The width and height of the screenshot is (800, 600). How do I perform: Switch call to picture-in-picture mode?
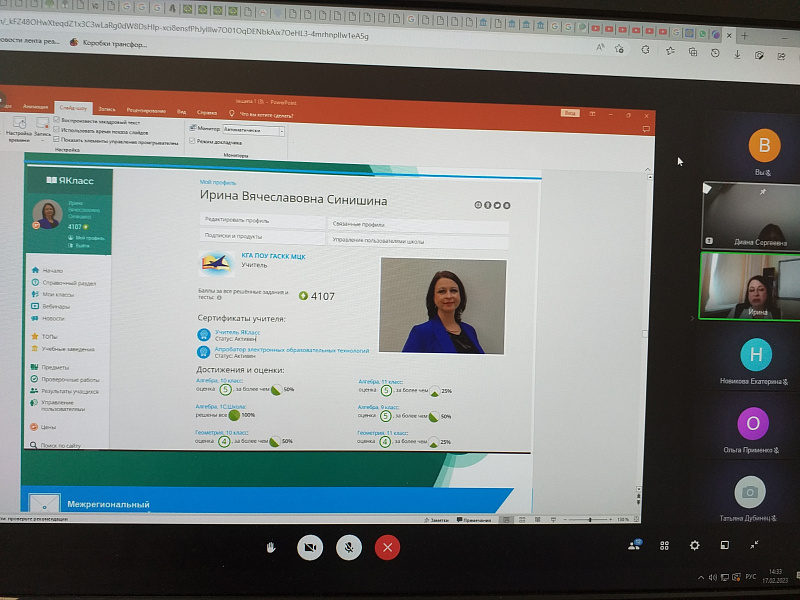[x=724, y=545]
